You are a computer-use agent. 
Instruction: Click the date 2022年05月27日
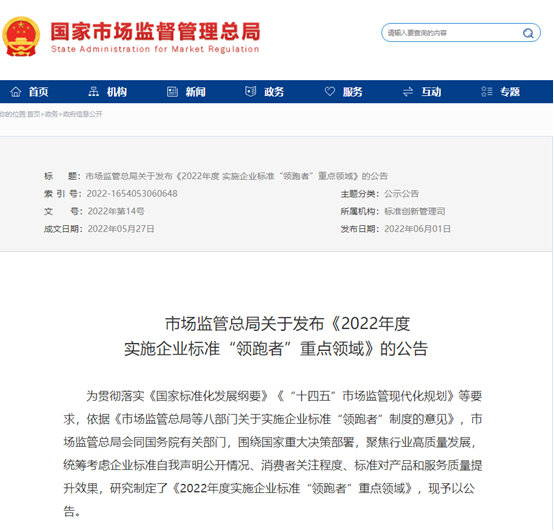tap(121, 229)
